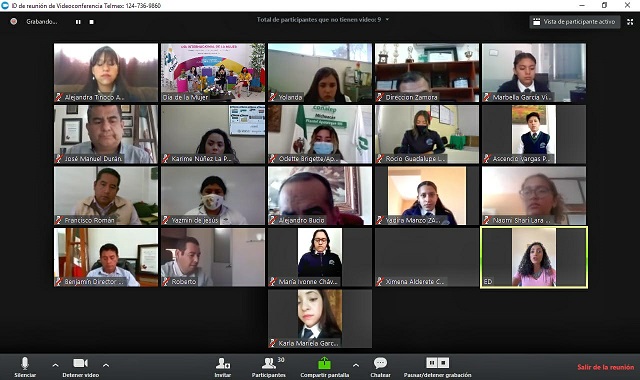Image resolution: width=640 pixels, height=380 pixels.
Task: Pause recording using top-left pause button
Action: 78,22
